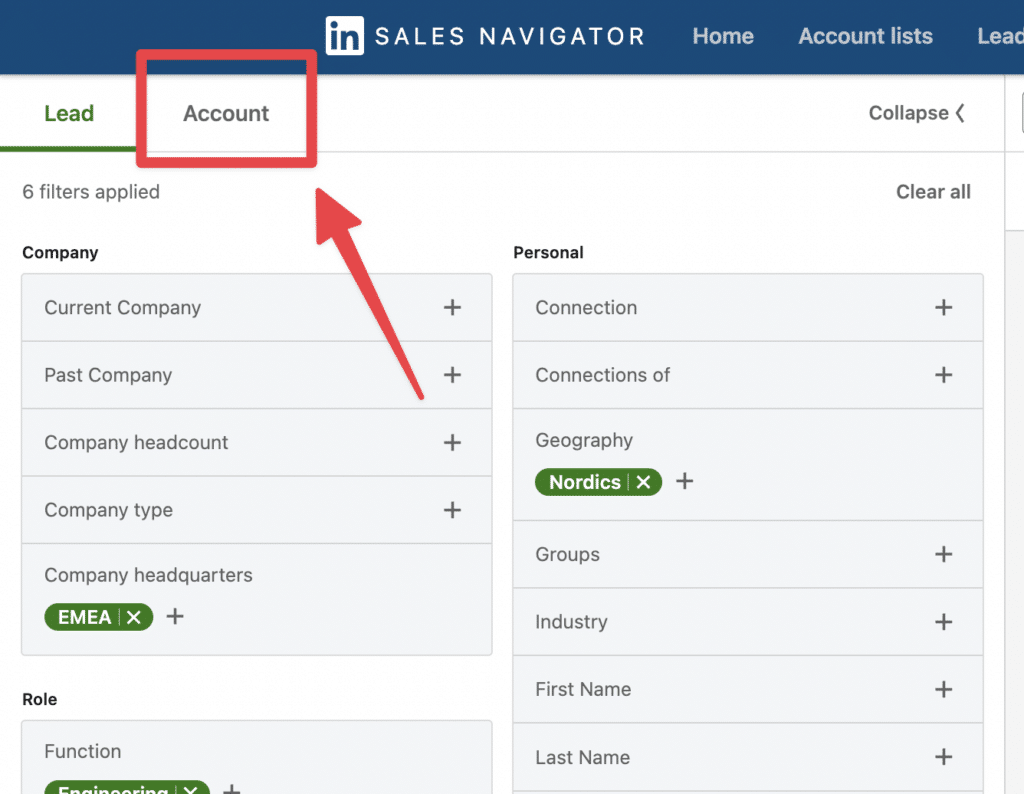The height and width of the screenshot is (794, 1024).
Task: Expand the First Name filter row
Action: [x=748, y=690]
